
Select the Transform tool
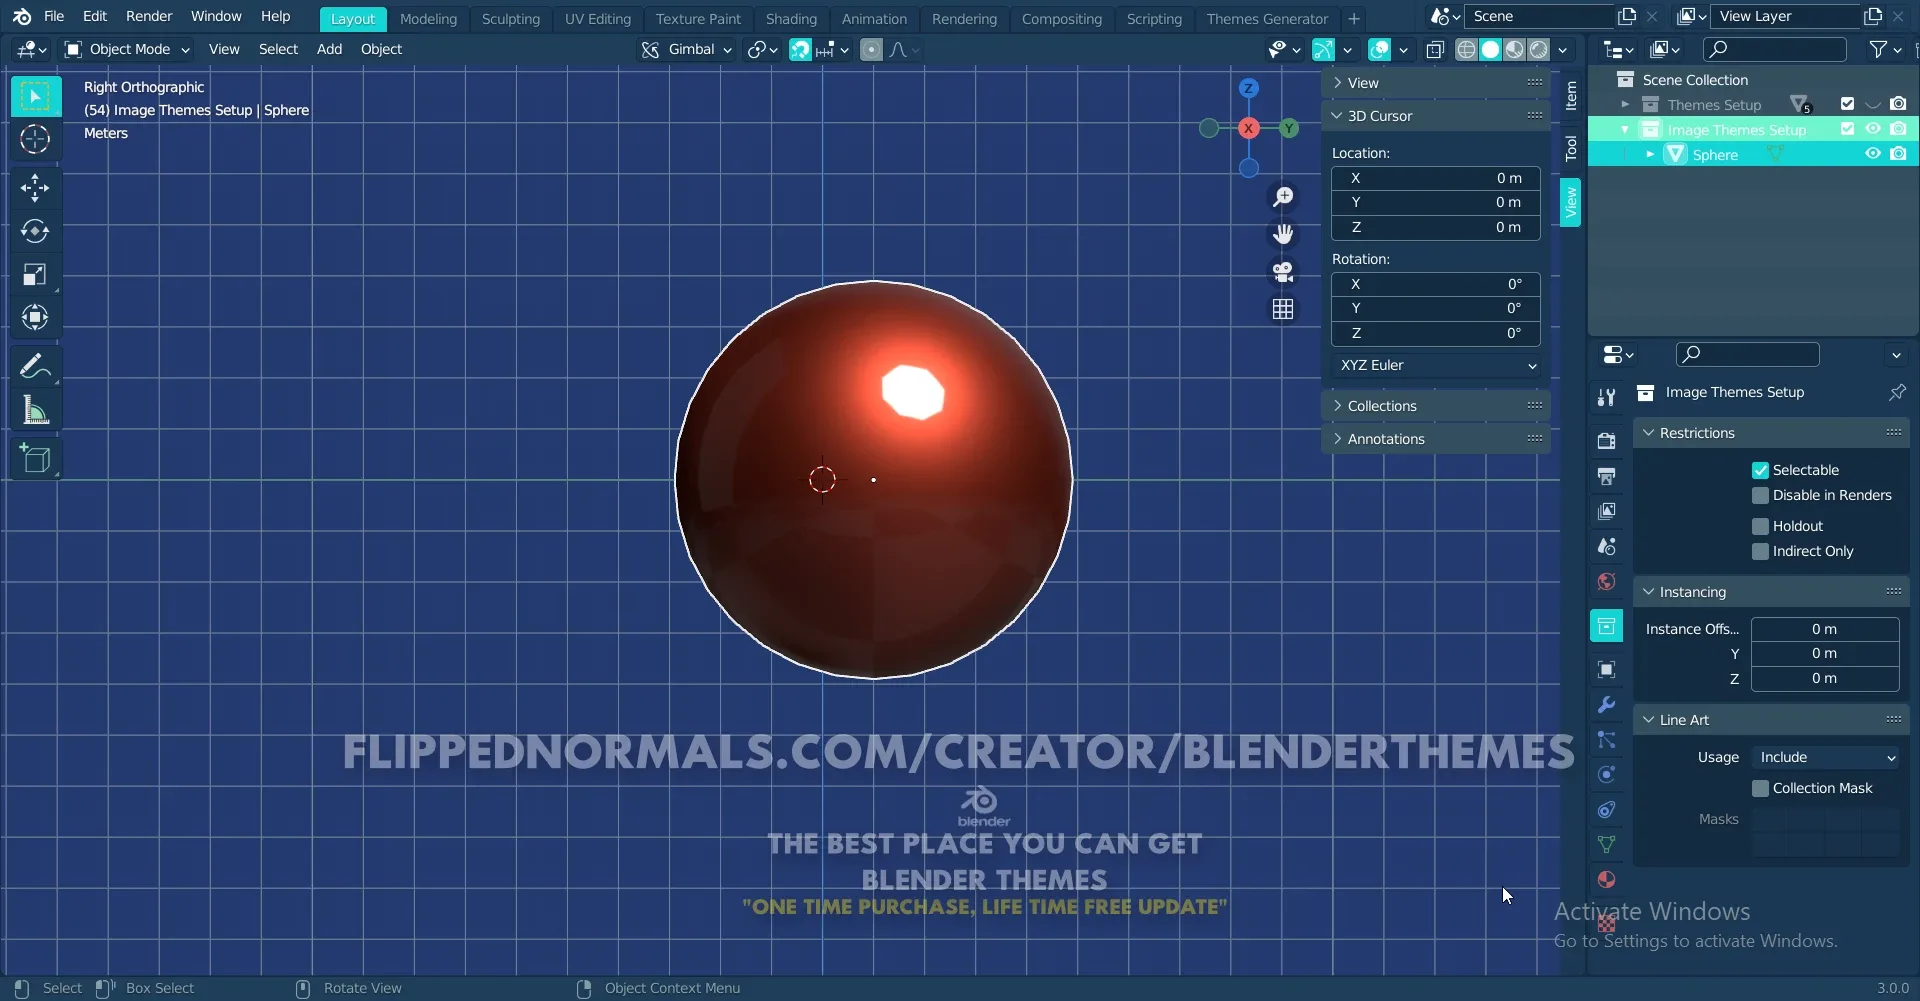35,317
